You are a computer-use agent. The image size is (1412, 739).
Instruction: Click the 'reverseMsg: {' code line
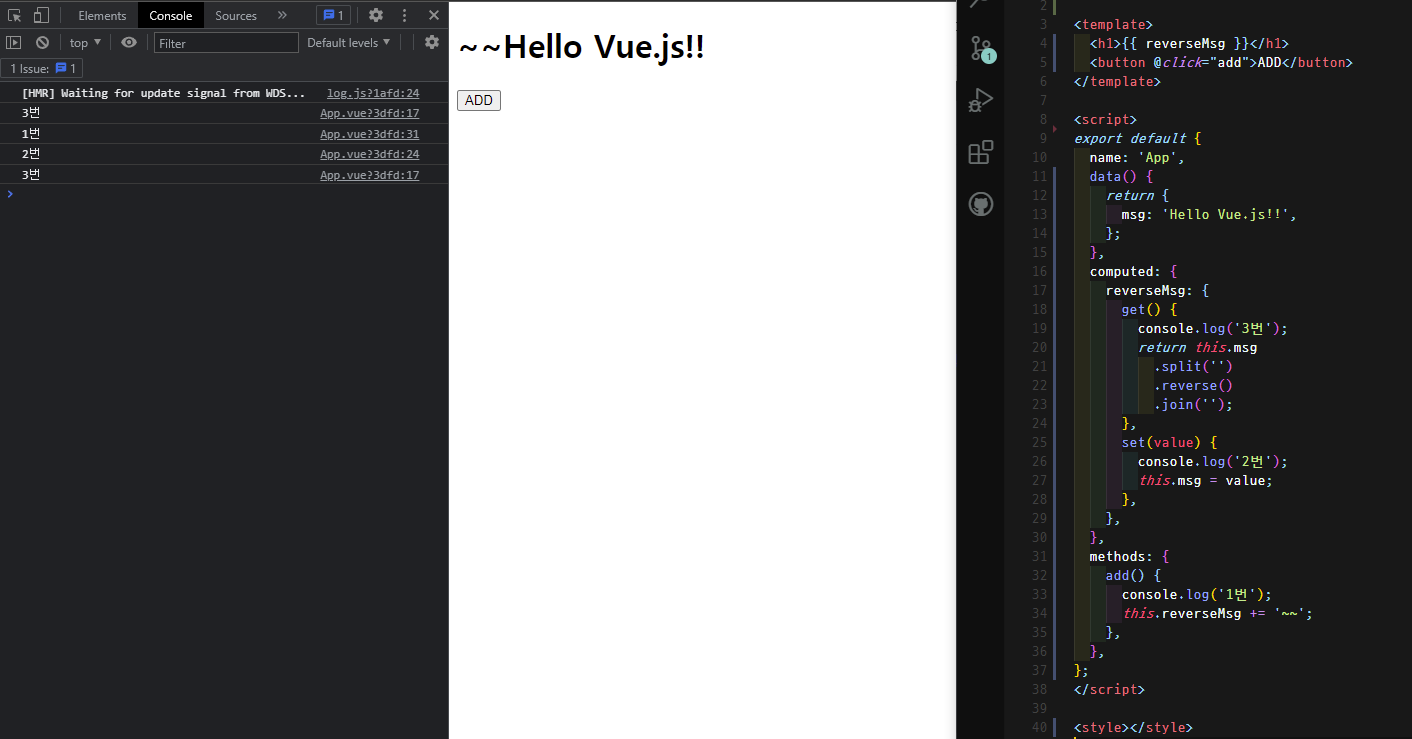[x=1158, y=290]
